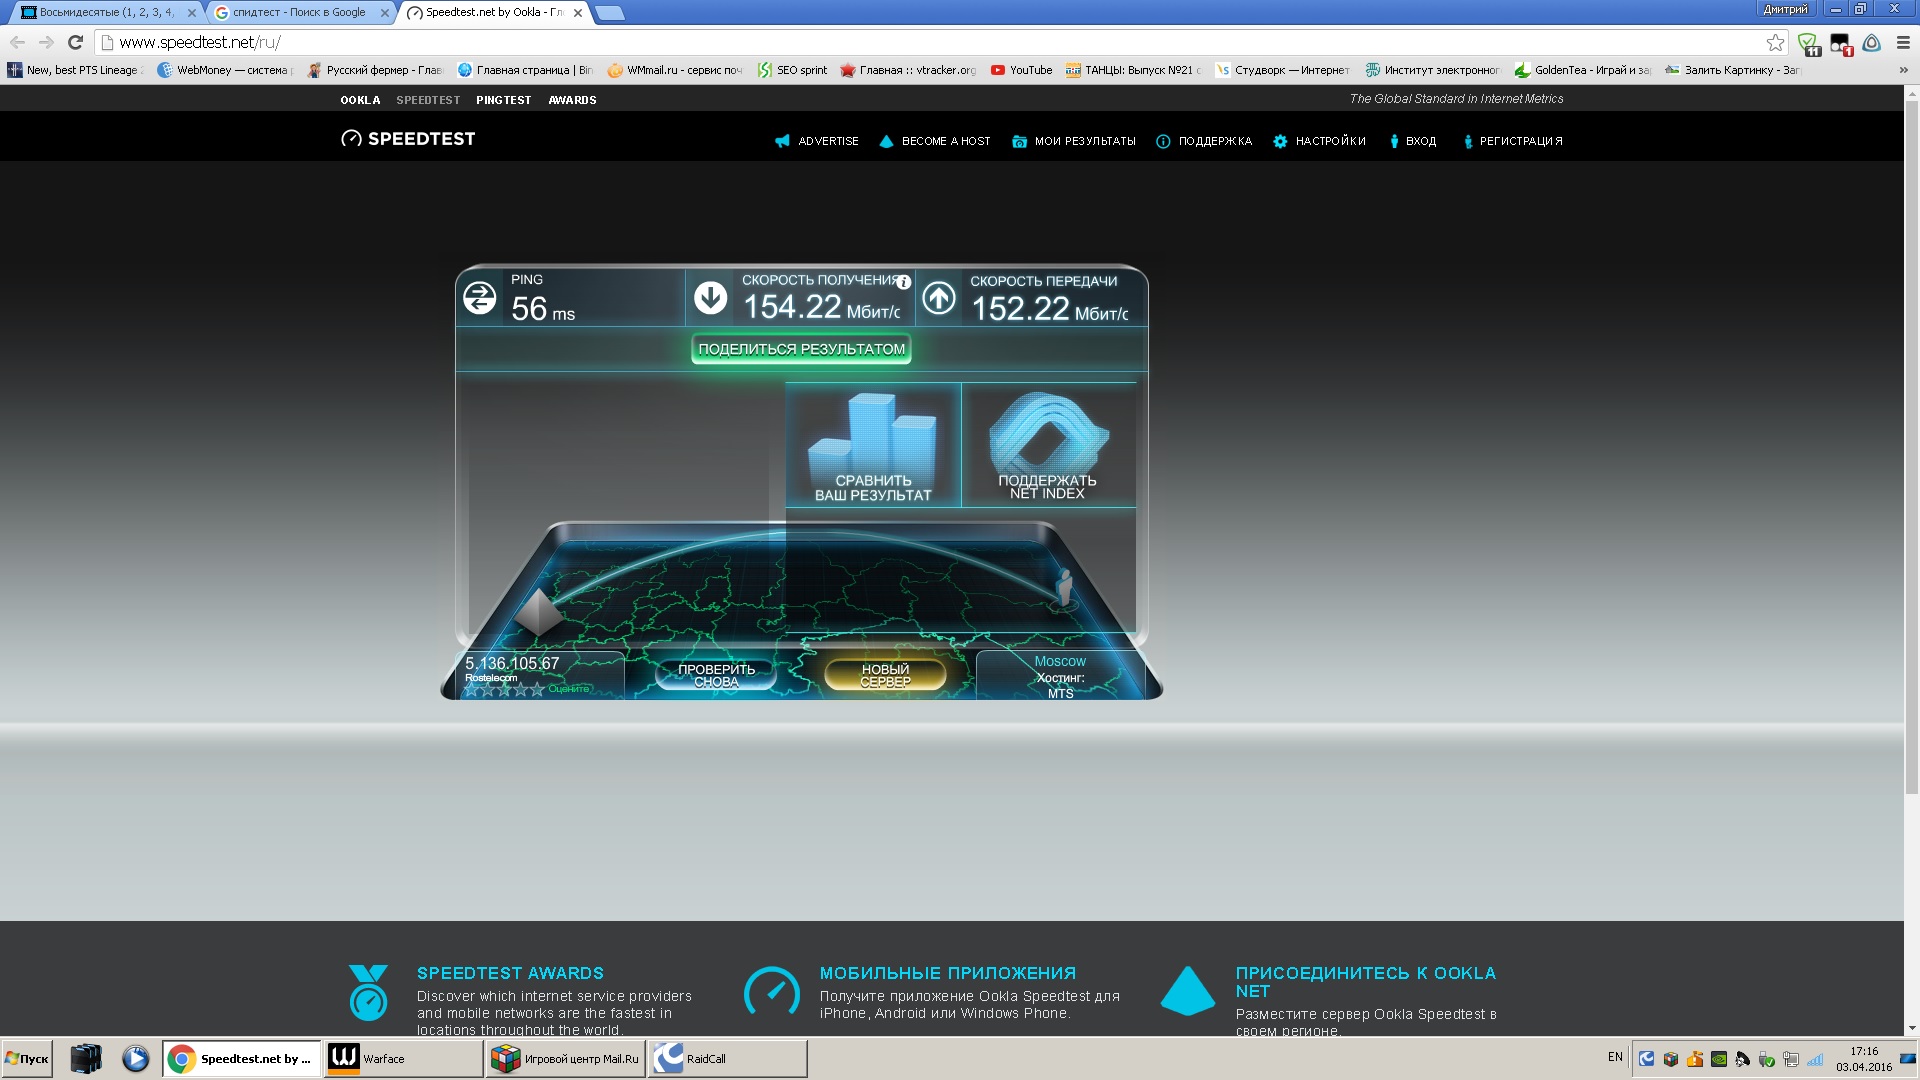The height and width of the screenshot is (1080, 1920).
Task: Open the RaidCall tray icon
Action: pos(1646,1059)
